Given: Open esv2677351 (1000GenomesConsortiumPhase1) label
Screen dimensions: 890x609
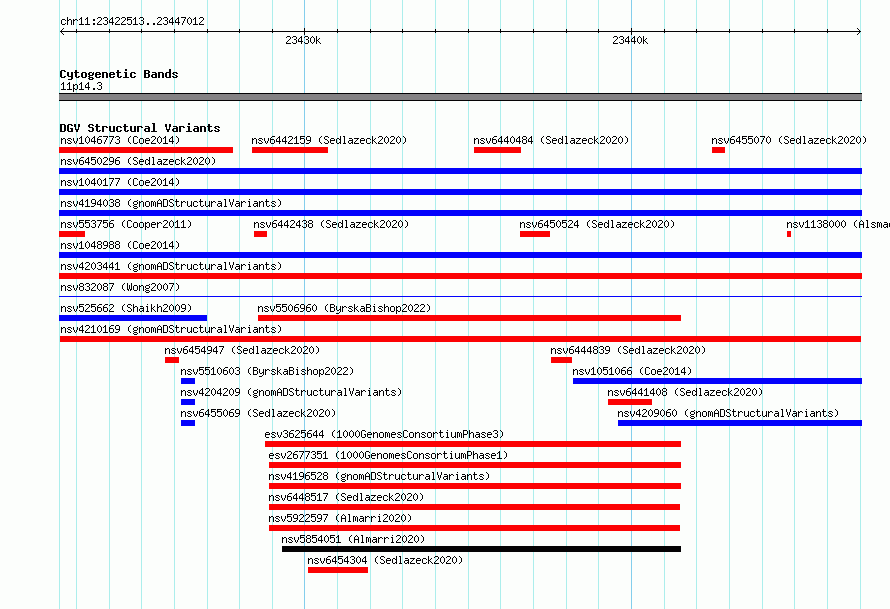Looking at the screenshot, I should (x=388, y=455).
